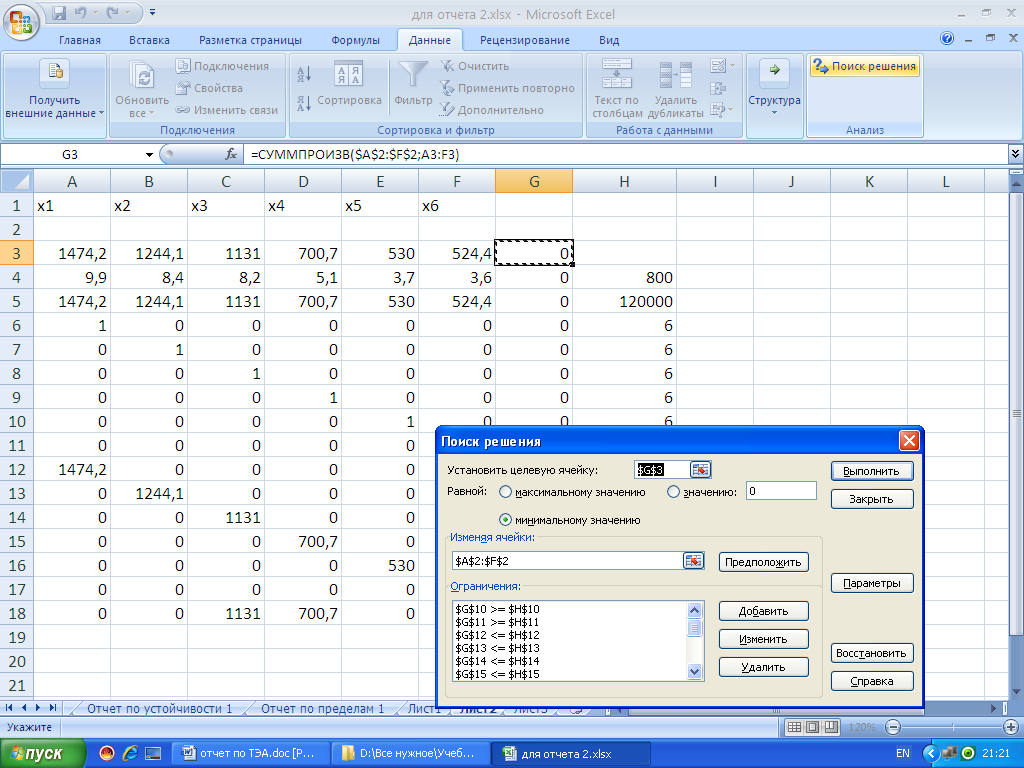Click Применить повторно command

(507, 88)
